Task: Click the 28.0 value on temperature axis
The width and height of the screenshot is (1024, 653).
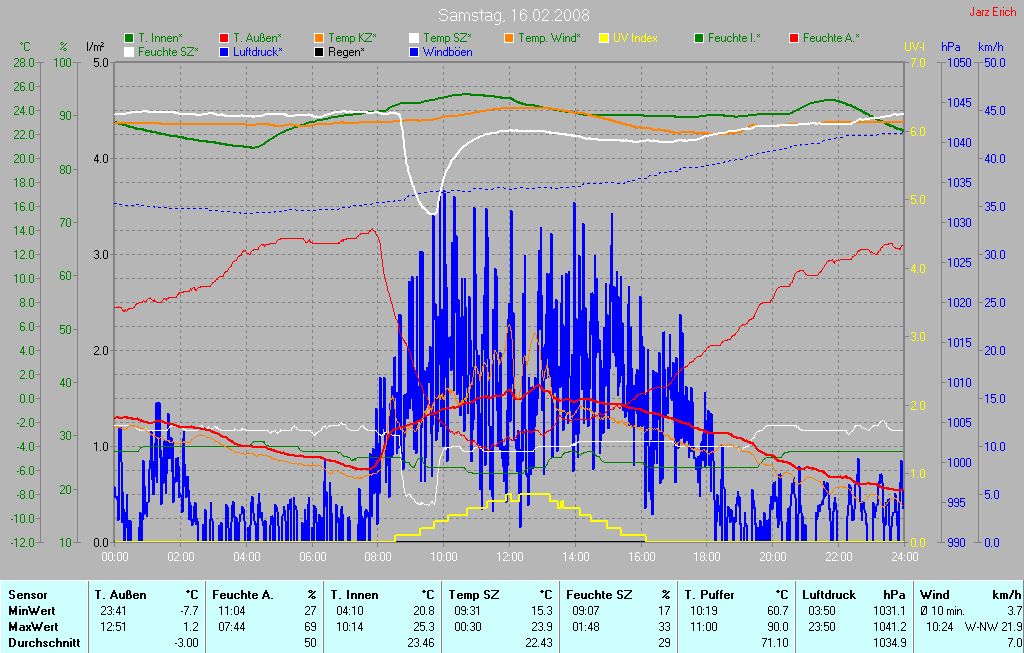Action: (x=24, y=63)
